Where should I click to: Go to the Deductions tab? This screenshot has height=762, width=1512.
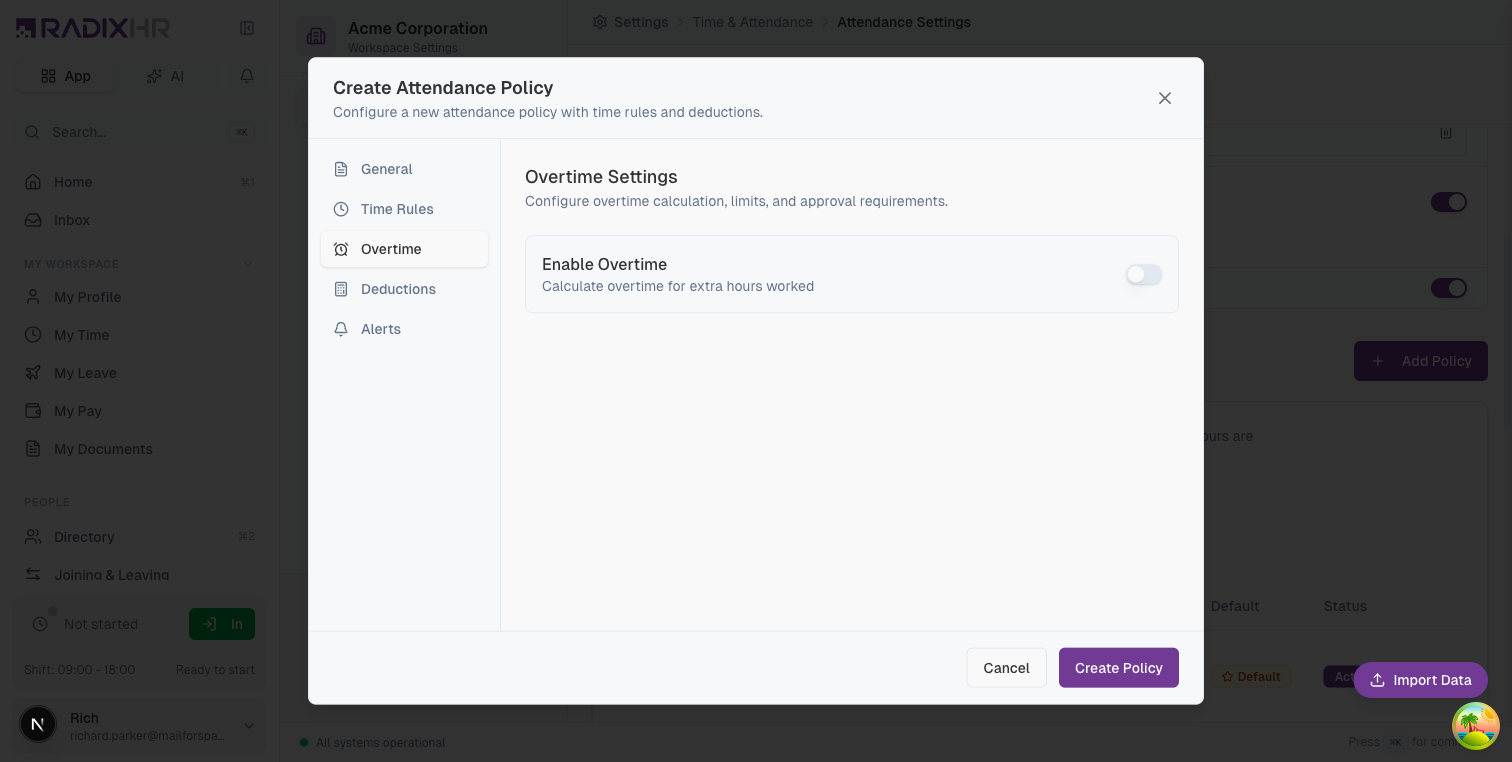click(x=404, y=289)
